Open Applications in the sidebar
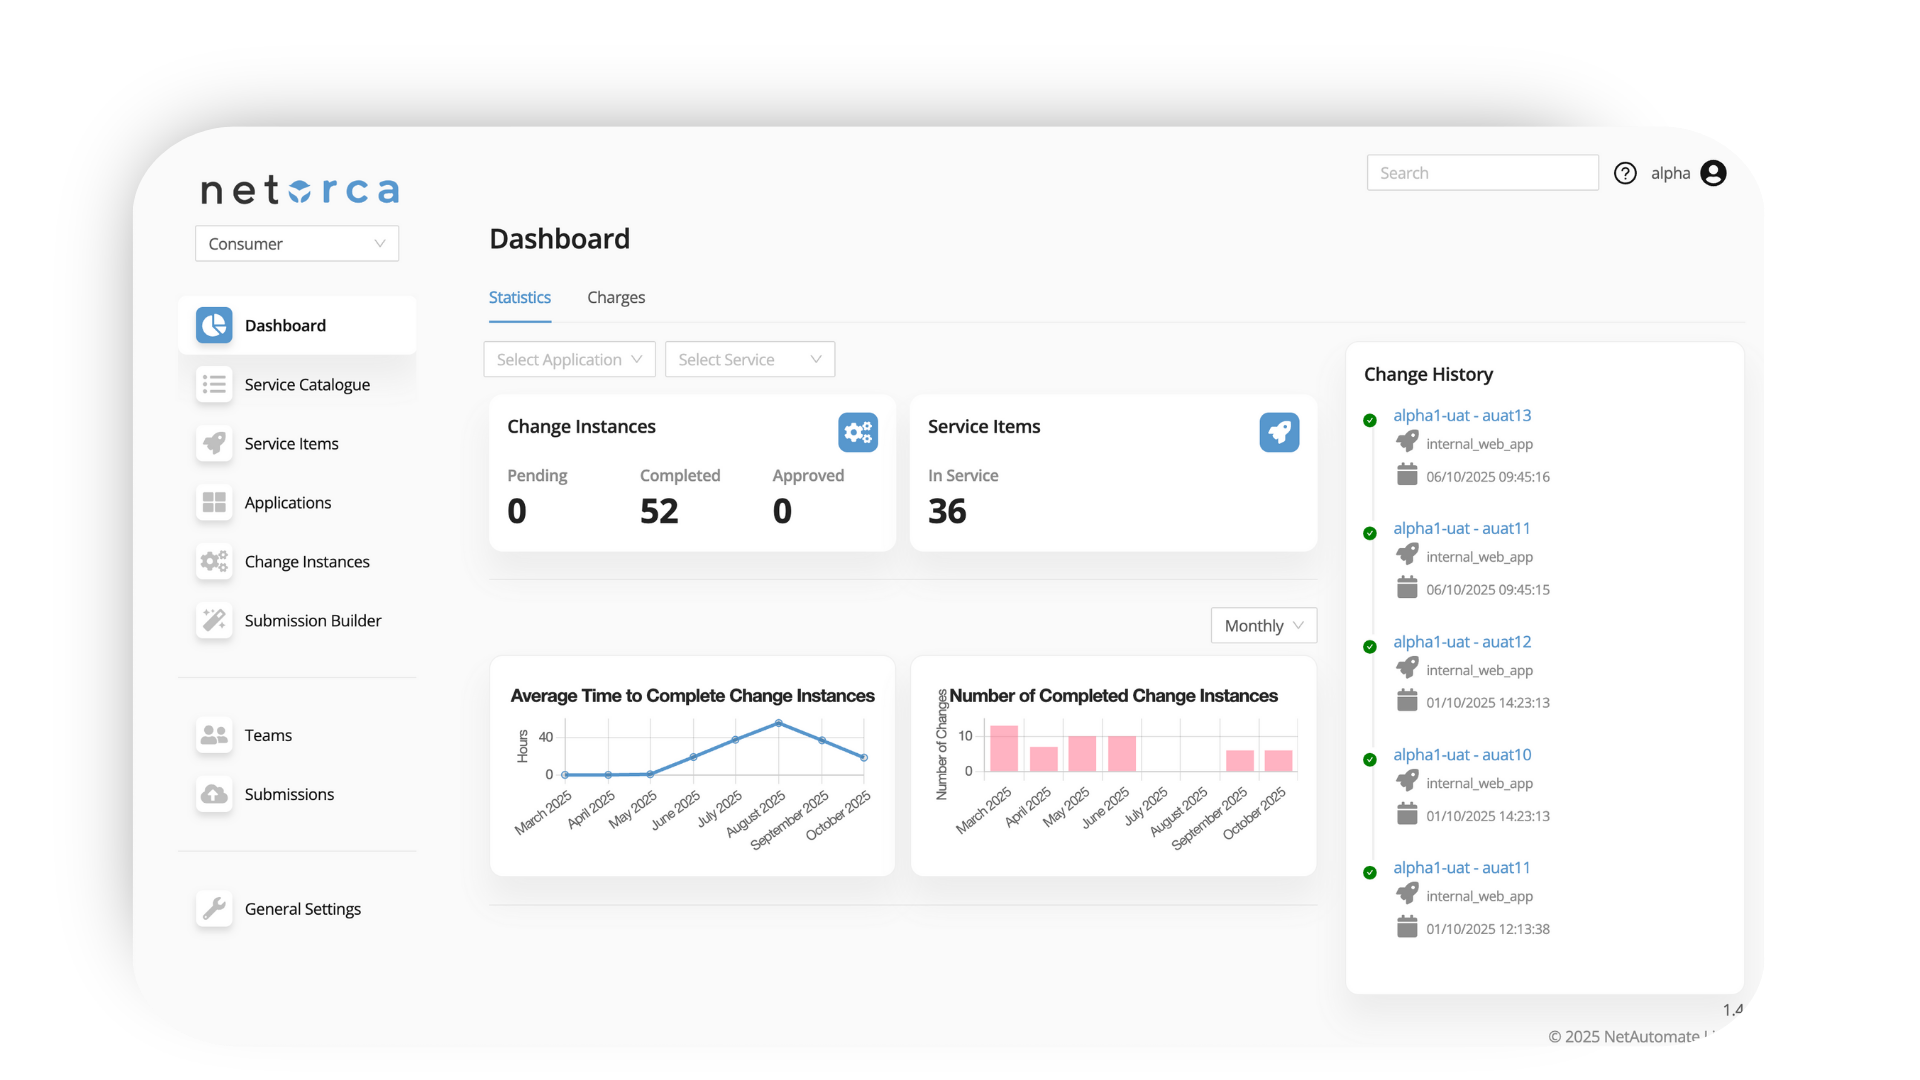This screenshot has width=1920, height=1080. point(287,503)
